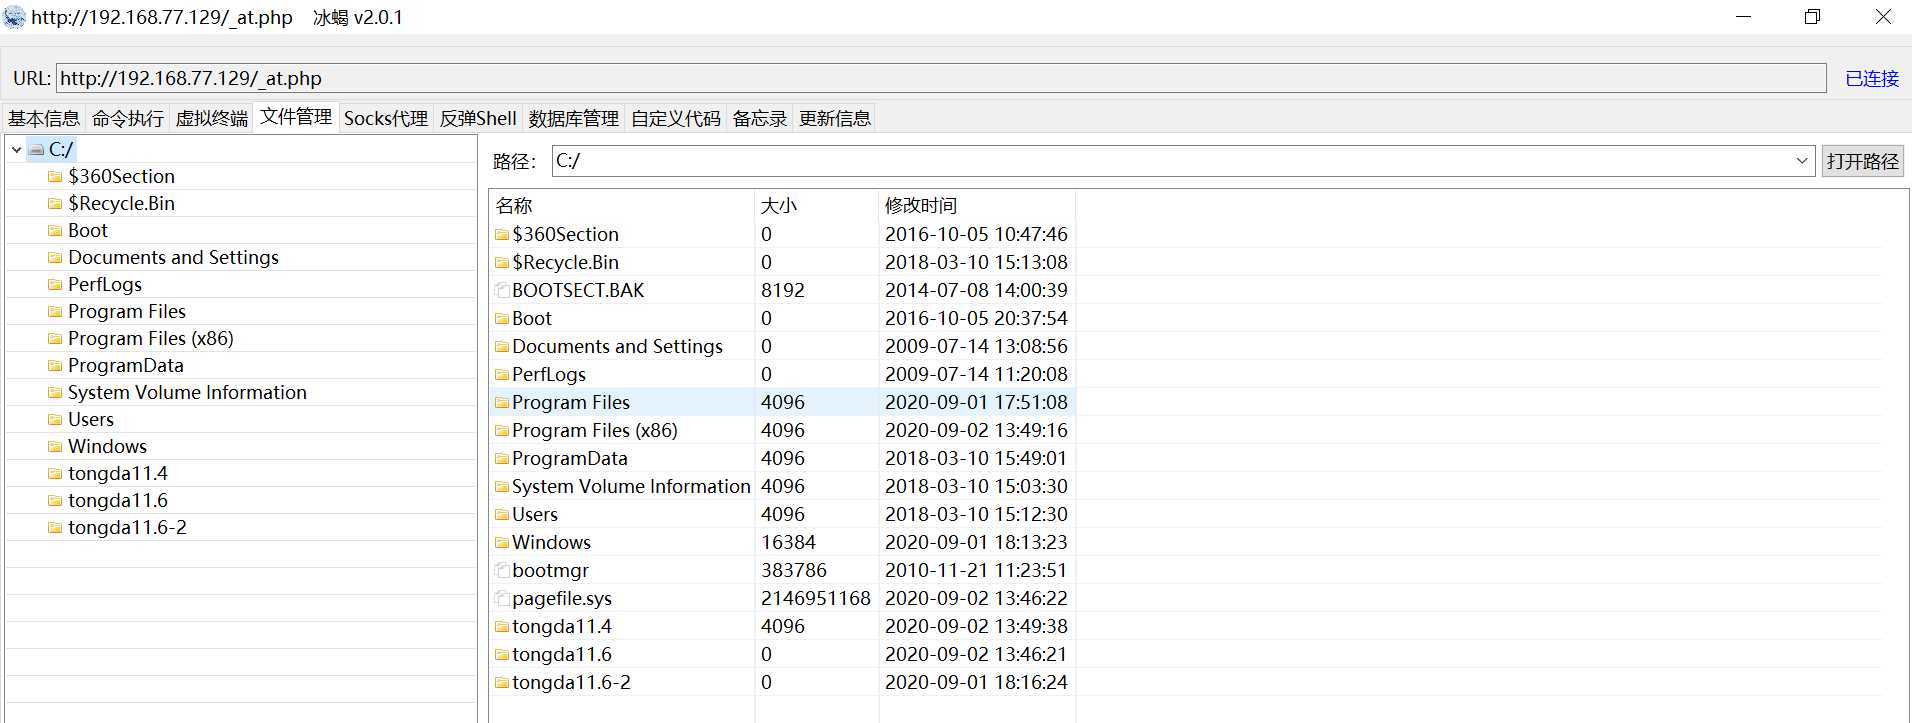Click timestamp 2014-07-08 14:00:39
Viewport: 1912px width, 723px height.
point(976,290)
